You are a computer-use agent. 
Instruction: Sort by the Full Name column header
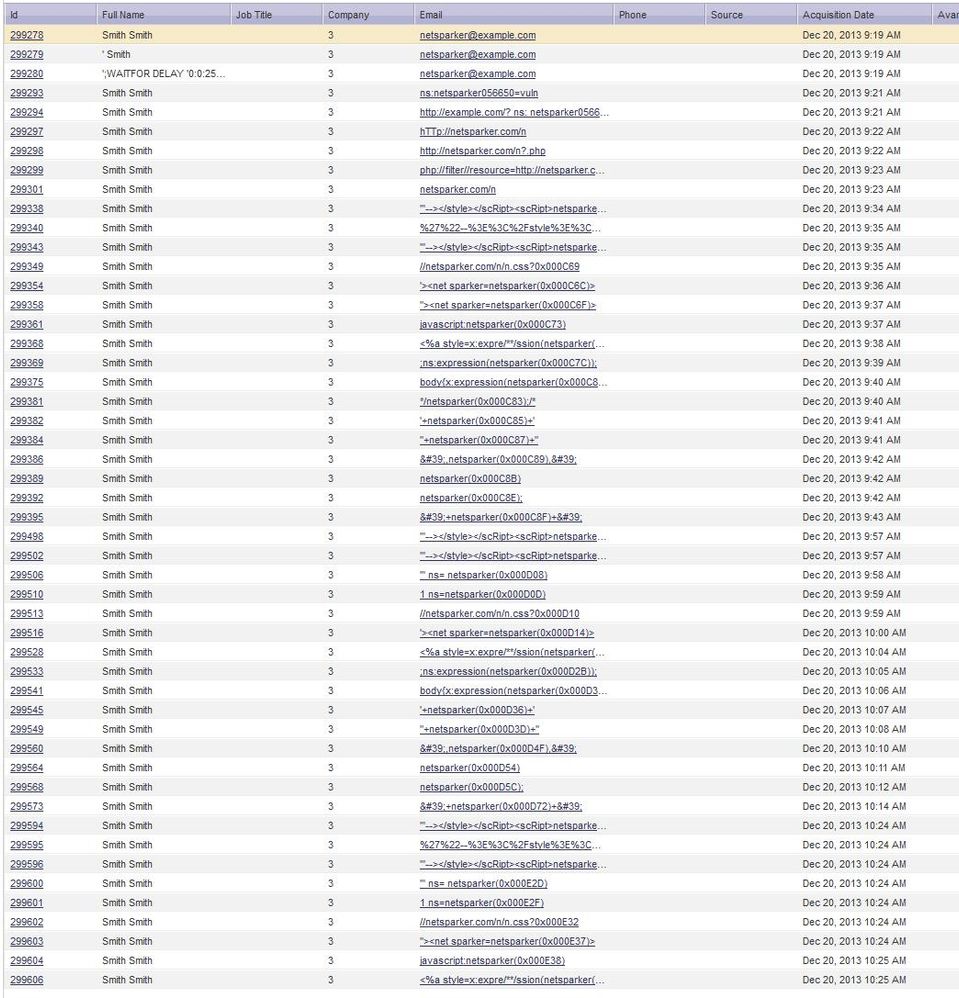(x=123, y=15)
